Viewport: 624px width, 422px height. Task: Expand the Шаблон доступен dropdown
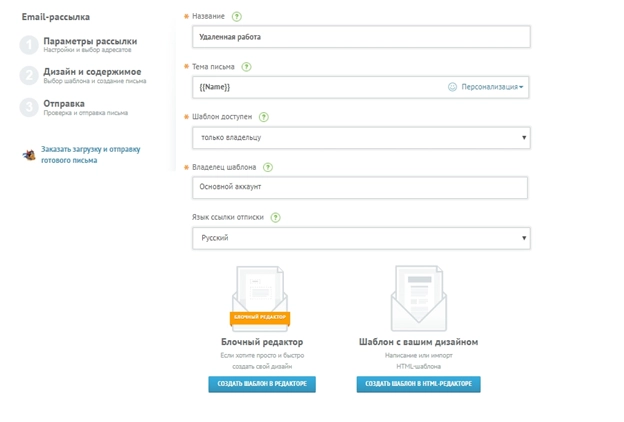[x=361, y=137]
